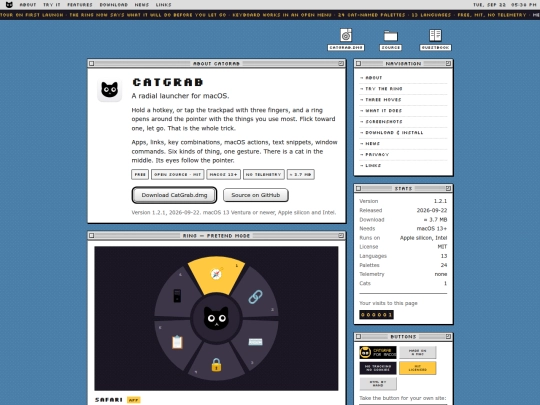Click the visit counter showing 000001
The height and width of the screenshot is (405, 540).
(376, 315)
